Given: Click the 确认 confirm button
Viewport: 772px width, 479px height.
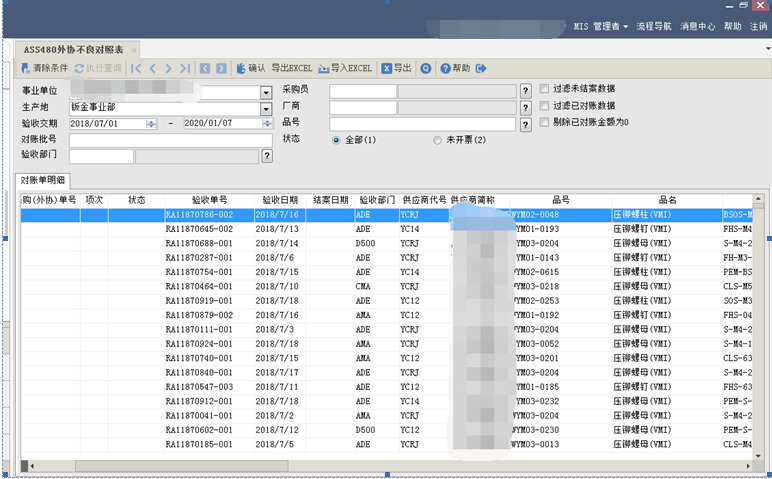Looking at the screenshot, I should [x=250, y=68].
